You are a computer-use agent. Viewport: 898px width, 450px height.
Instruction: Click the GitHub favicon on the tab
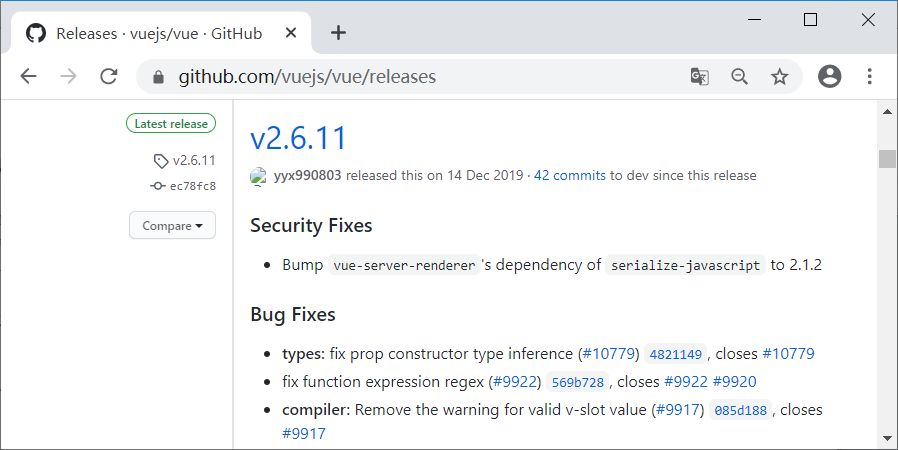click(36, 33)
